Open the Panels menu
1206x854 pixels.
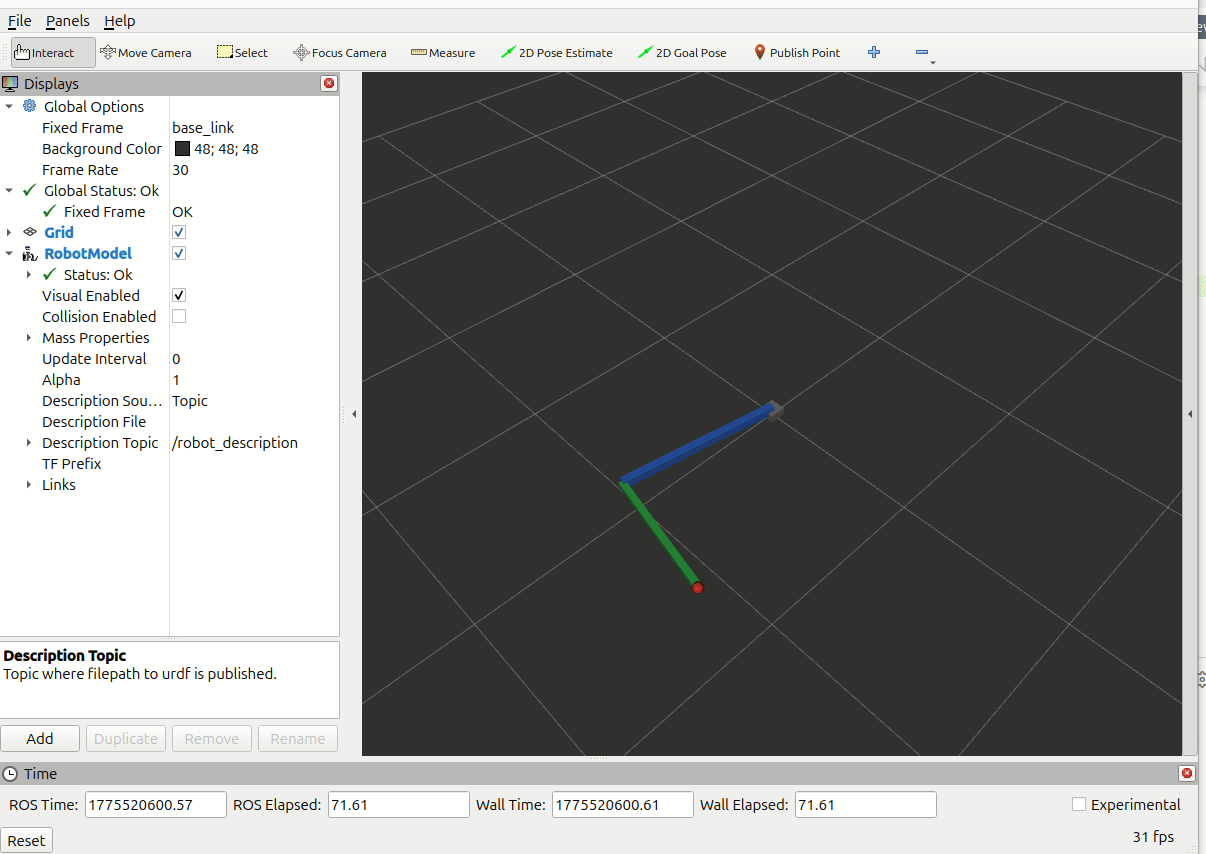click(x=67, y=21)
